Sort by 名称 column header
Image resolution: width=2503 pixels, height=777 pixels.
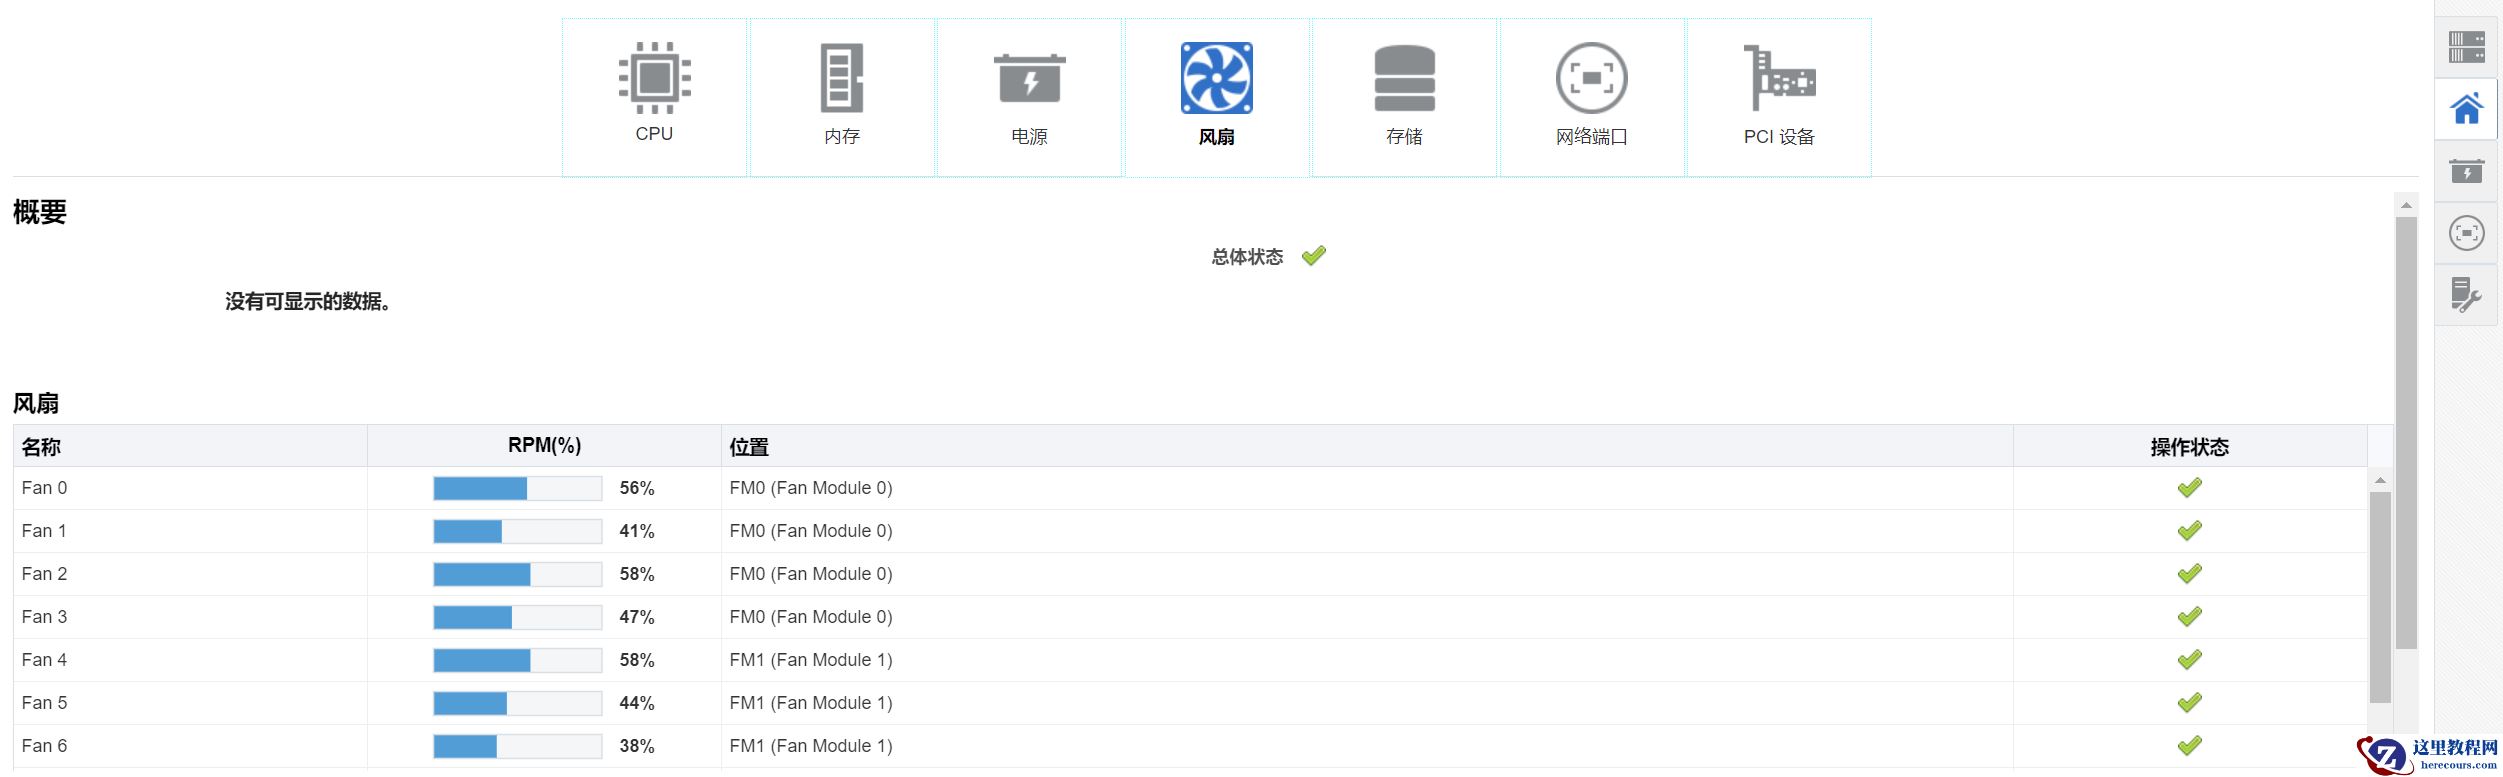pos(190,446)
